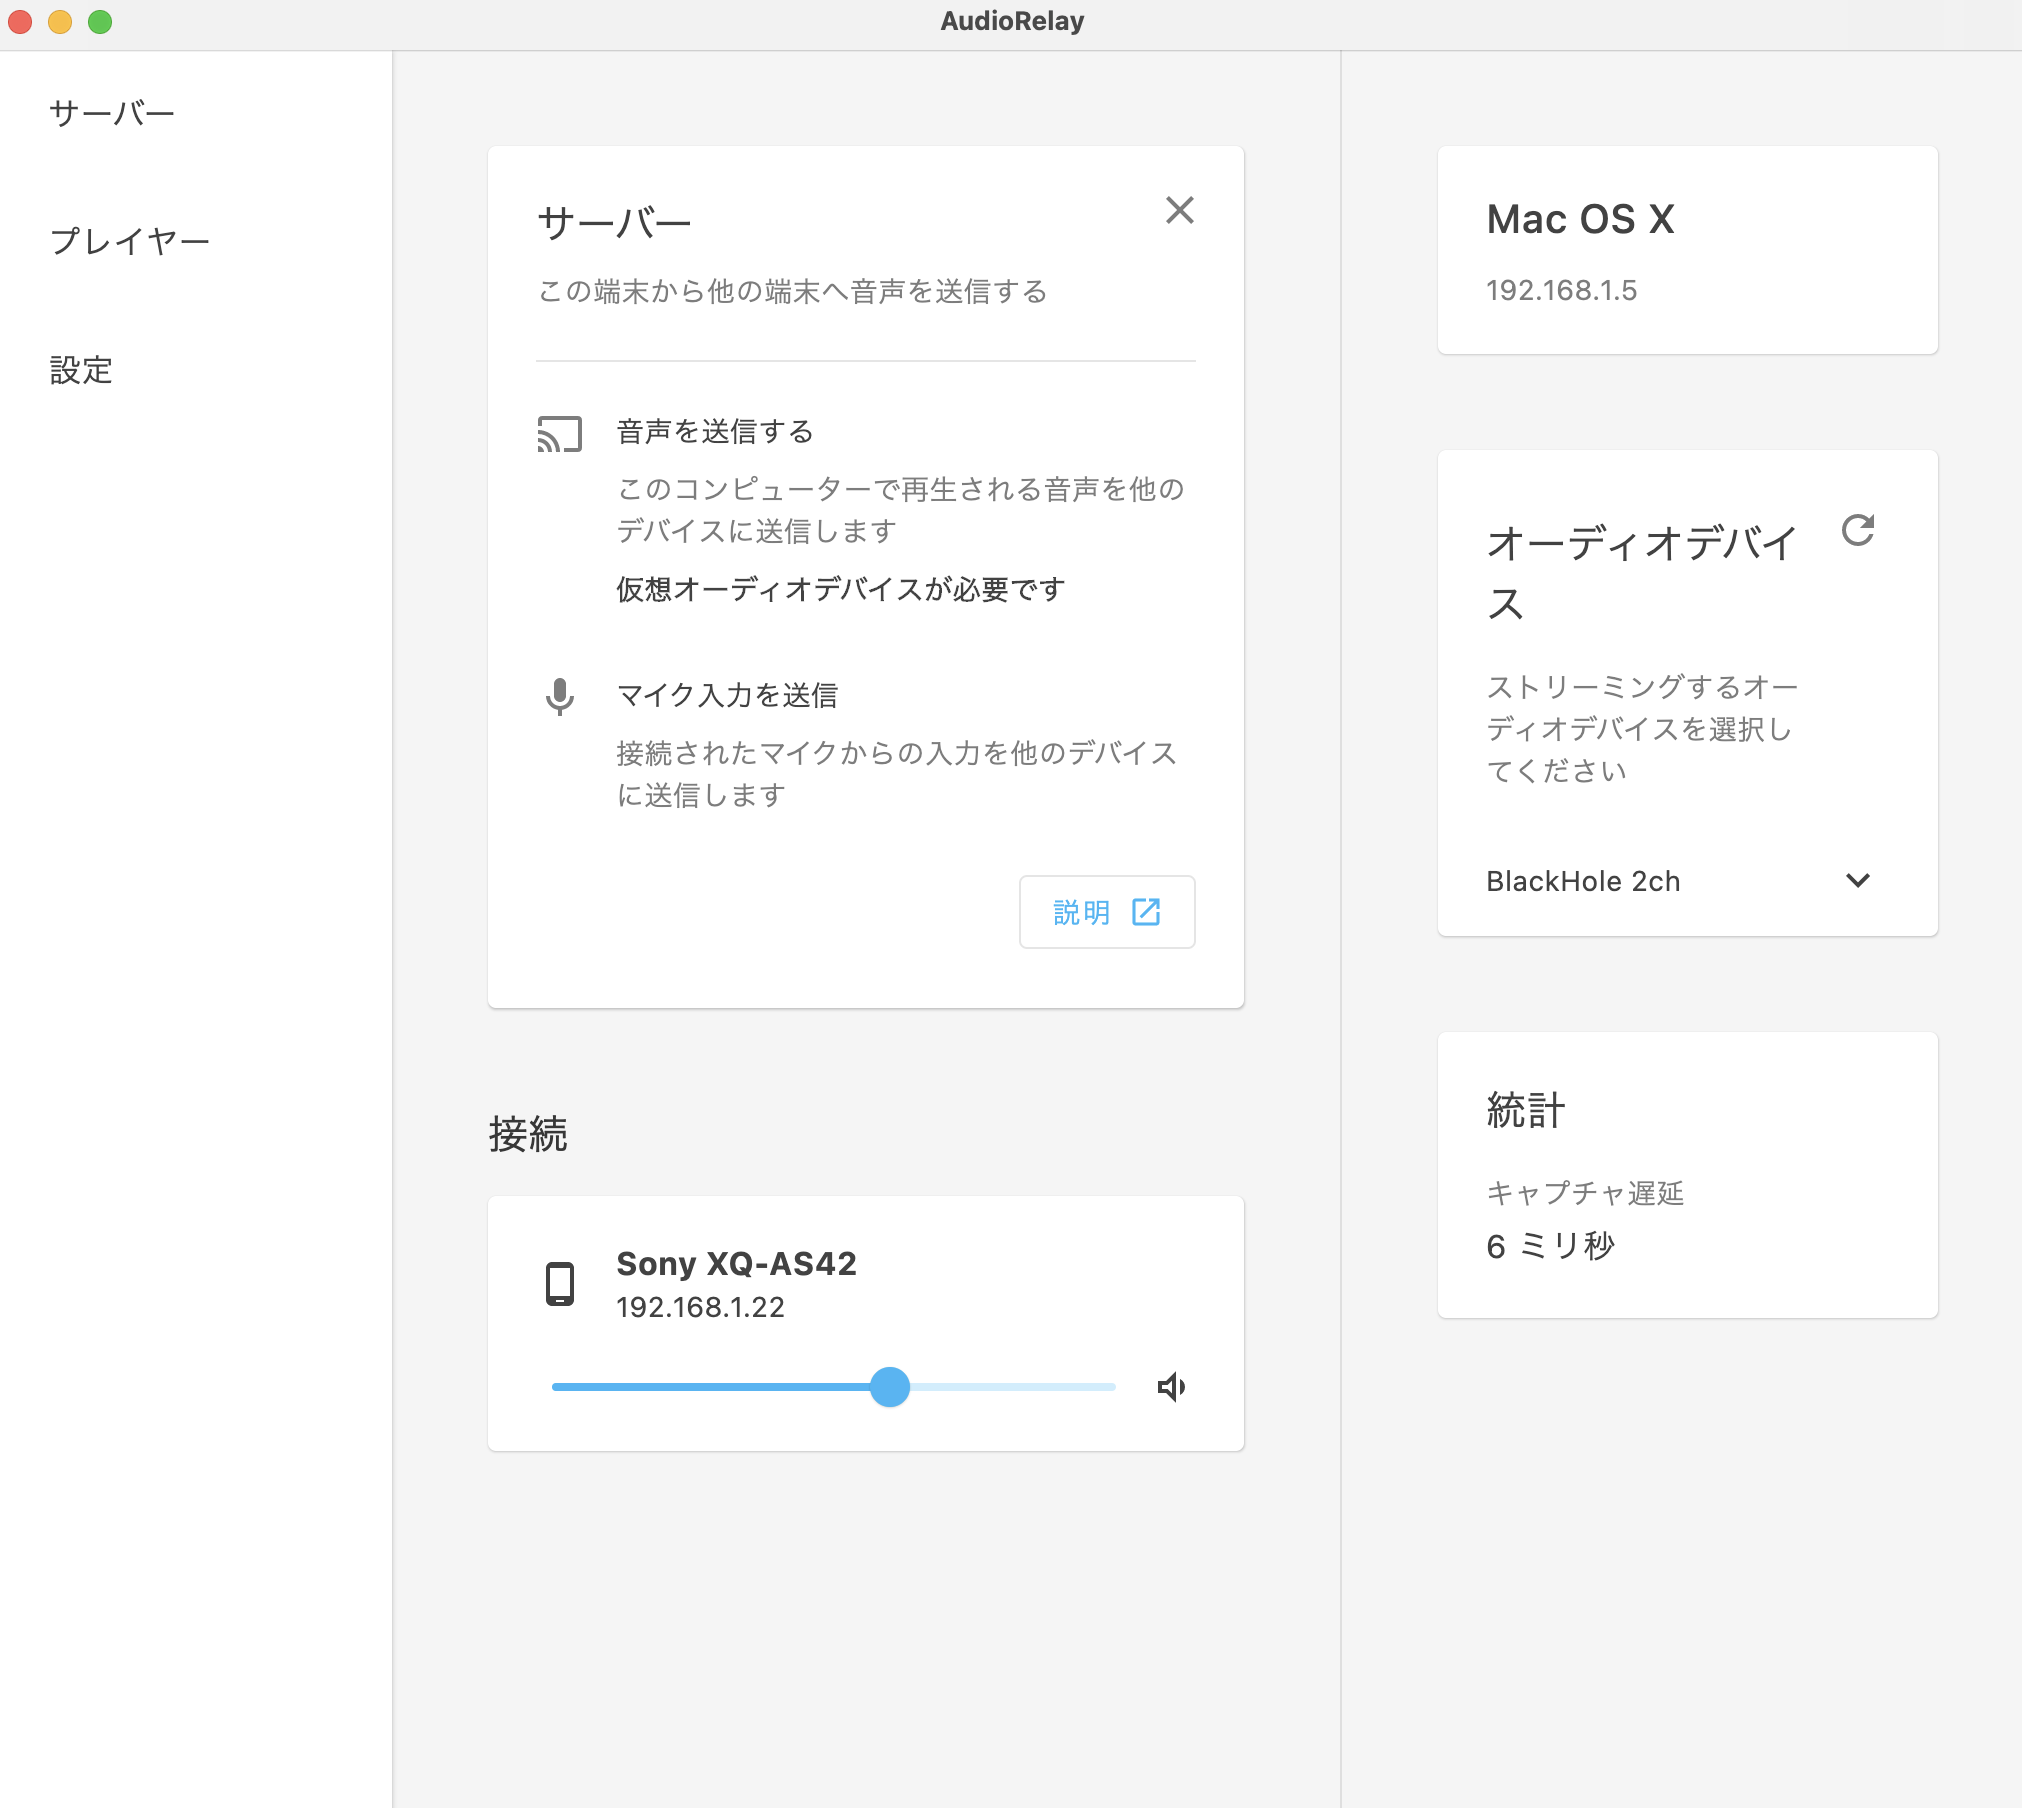Switch to the プレイヤー tab

click(x=130, y=241)
